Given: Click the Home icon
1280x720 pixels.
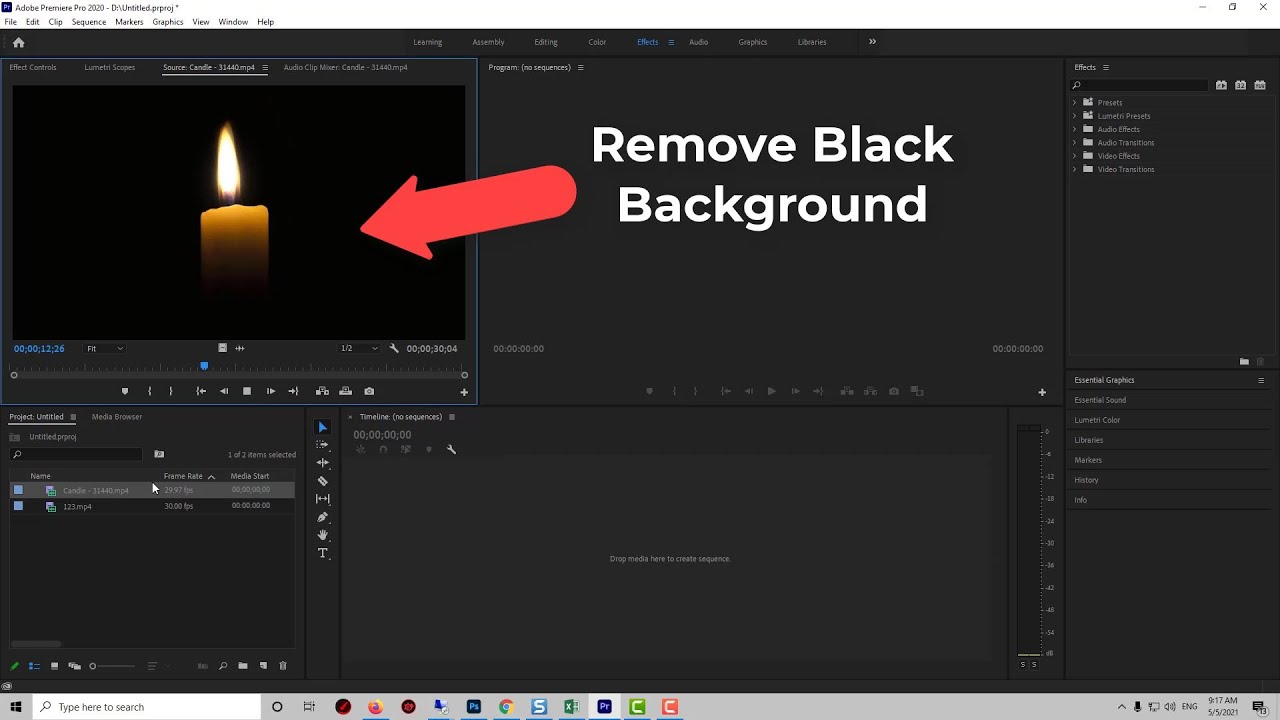Looking at the screenshot, I should (x=18, y=42).
